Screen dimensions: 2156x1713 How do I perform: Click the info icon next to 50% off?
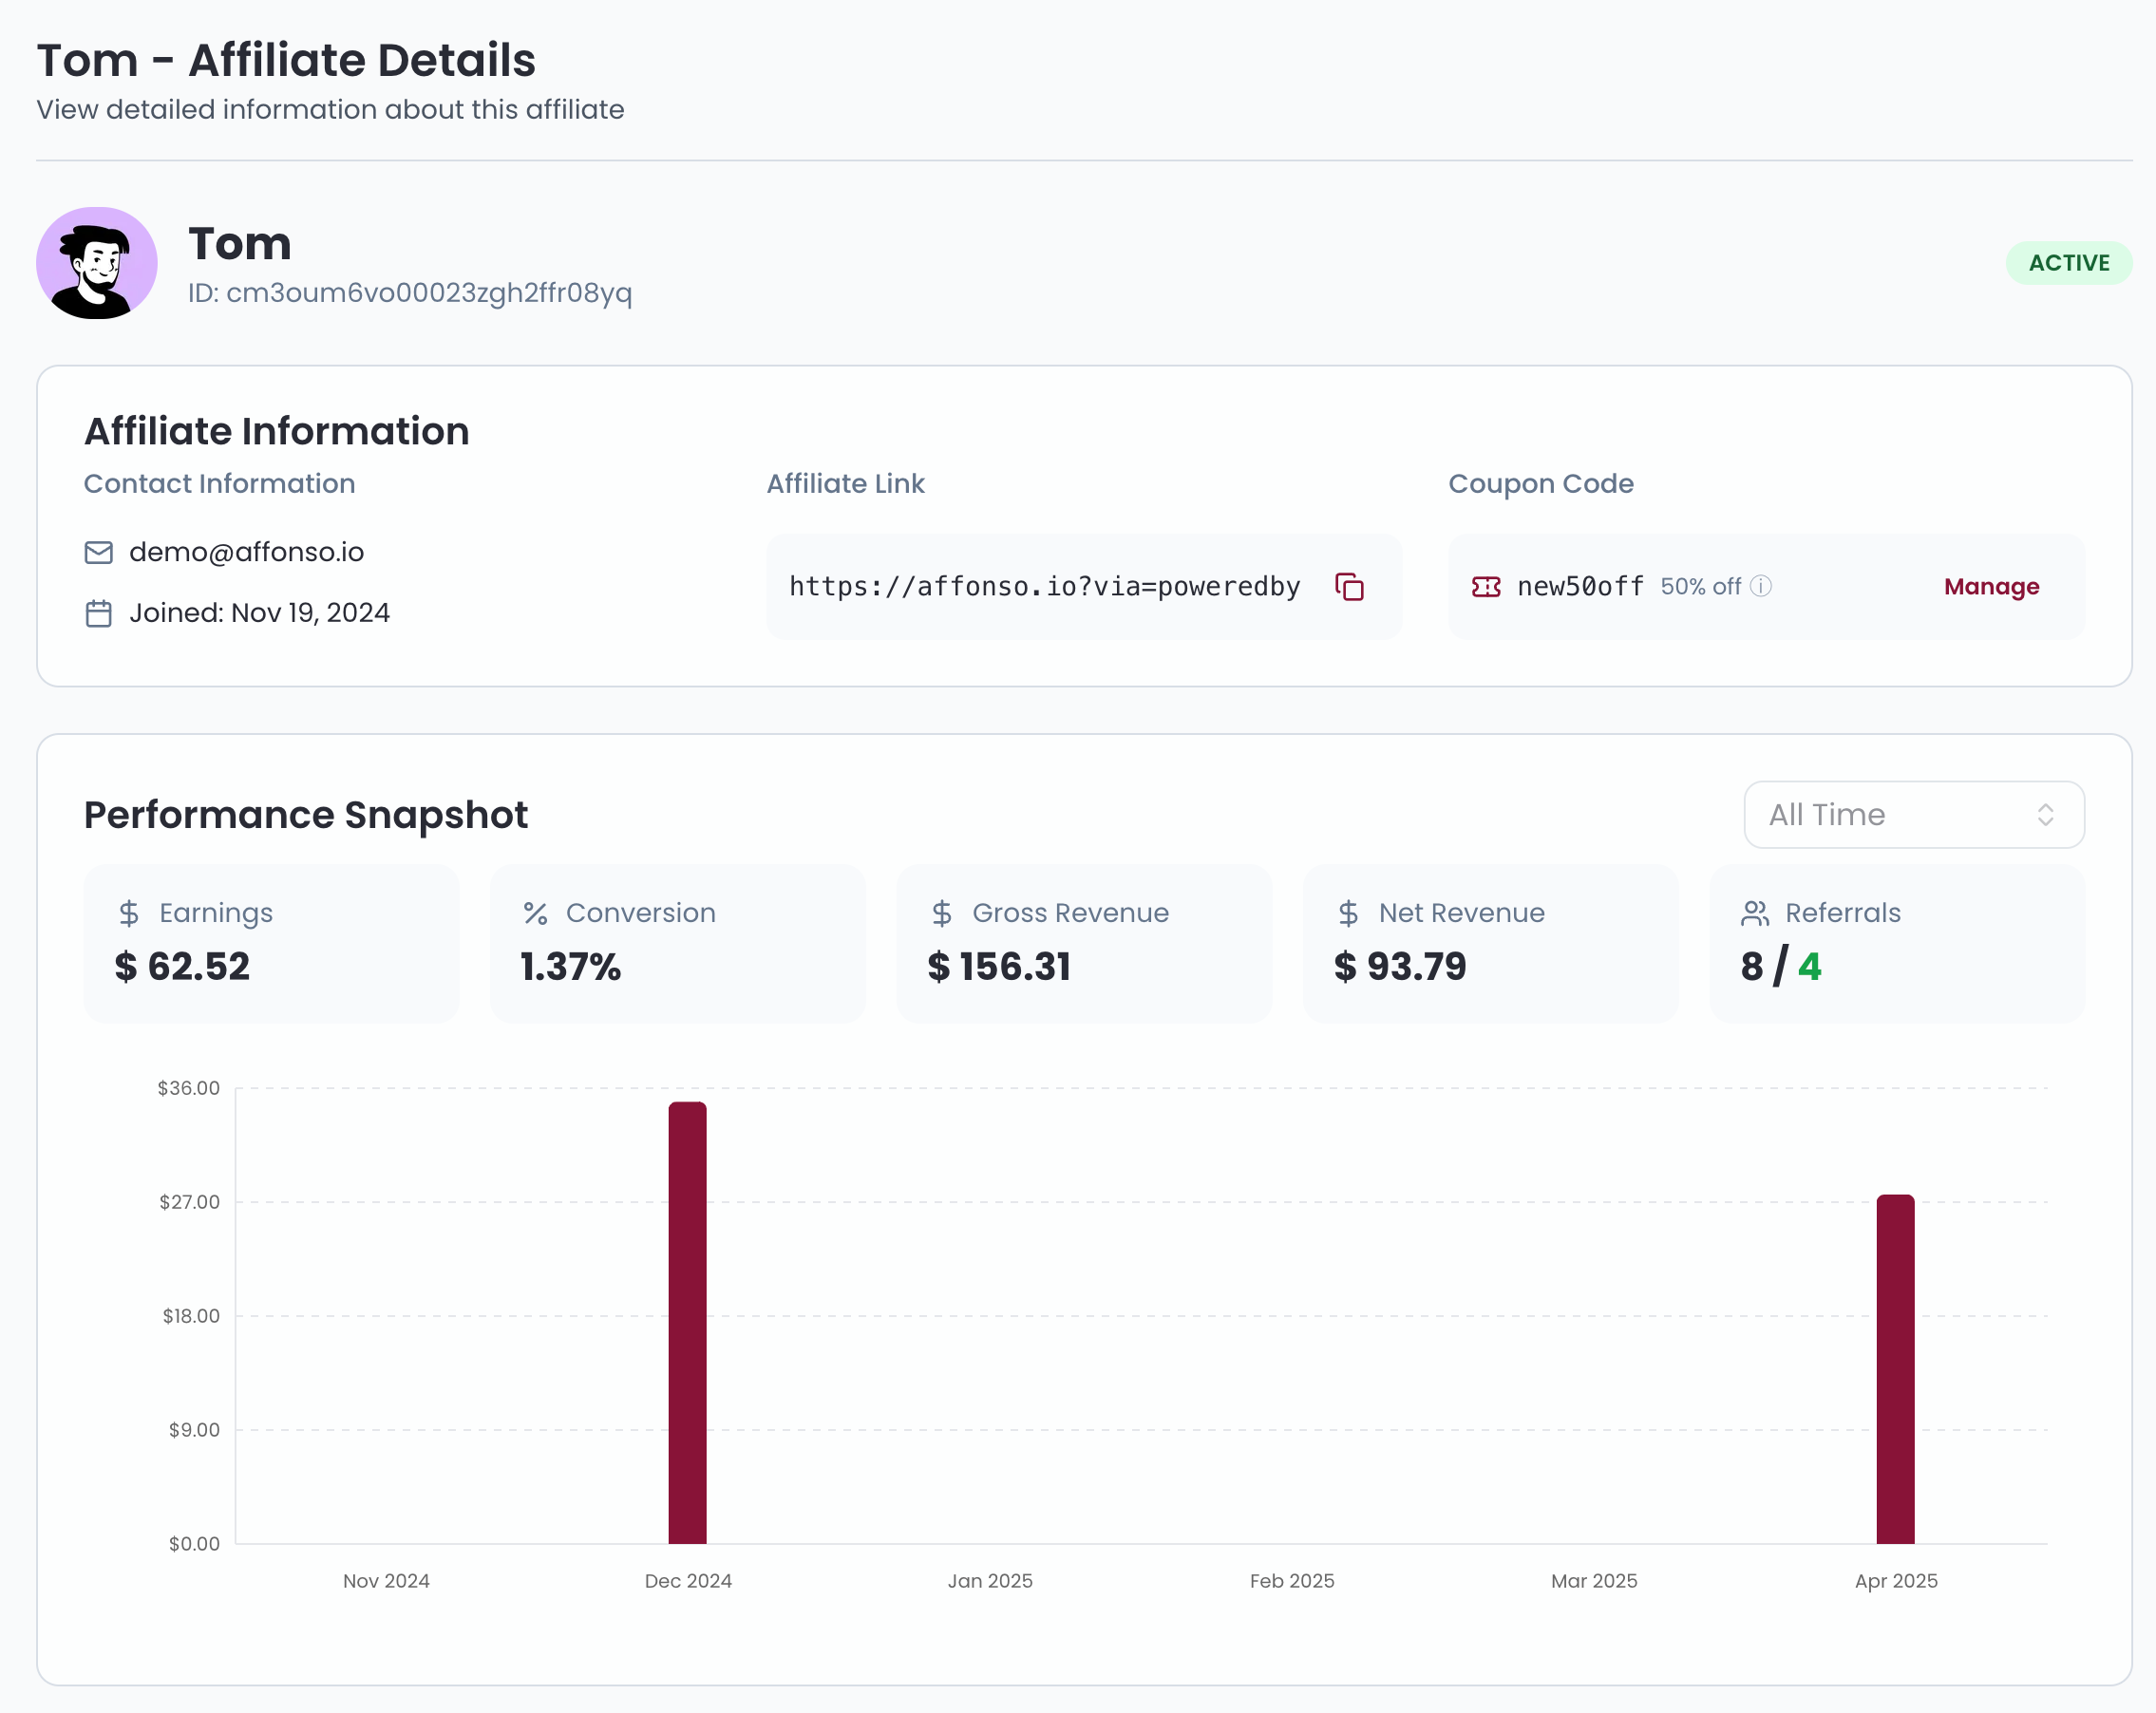pos(1761,587)
